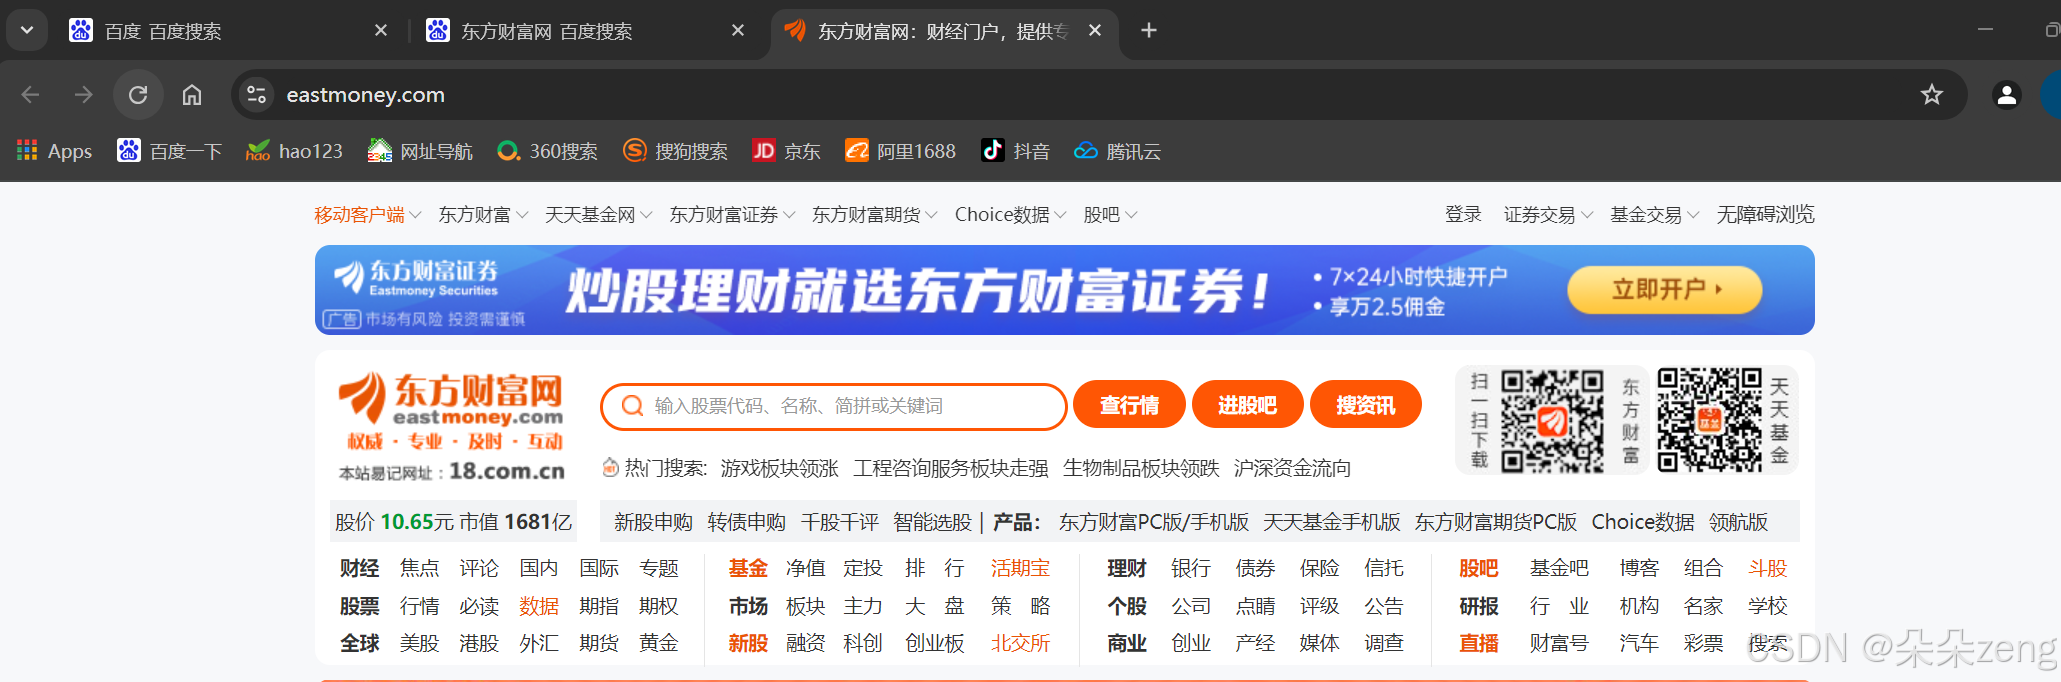Image resolution: width=2061 pixels, height=682 pixels.
Task: Open the 活期宝 link
Action: [1020, 568]
